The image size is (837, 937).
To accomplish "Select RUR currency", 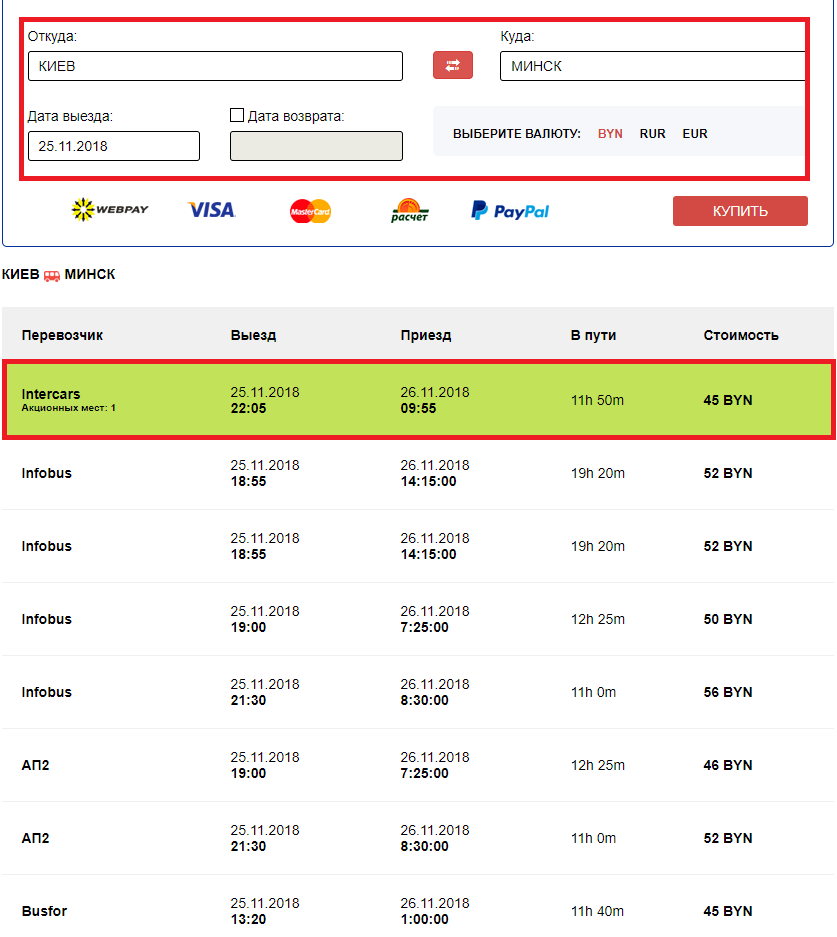I will coord(652,133).
